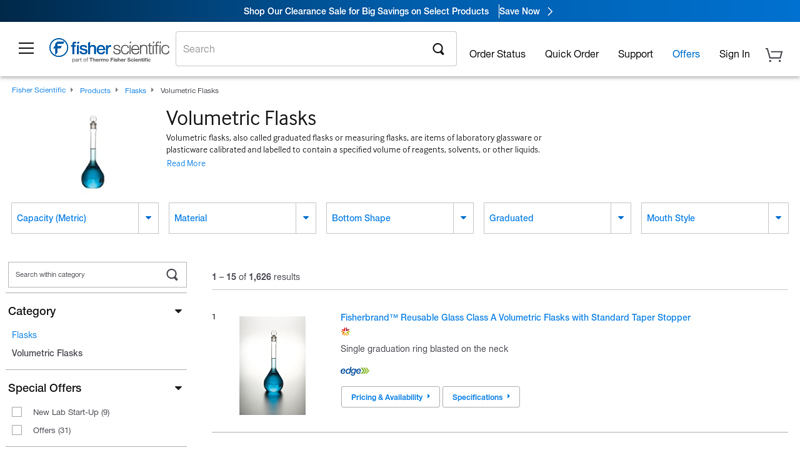Click the clearance sale banner text

[366, 11]
